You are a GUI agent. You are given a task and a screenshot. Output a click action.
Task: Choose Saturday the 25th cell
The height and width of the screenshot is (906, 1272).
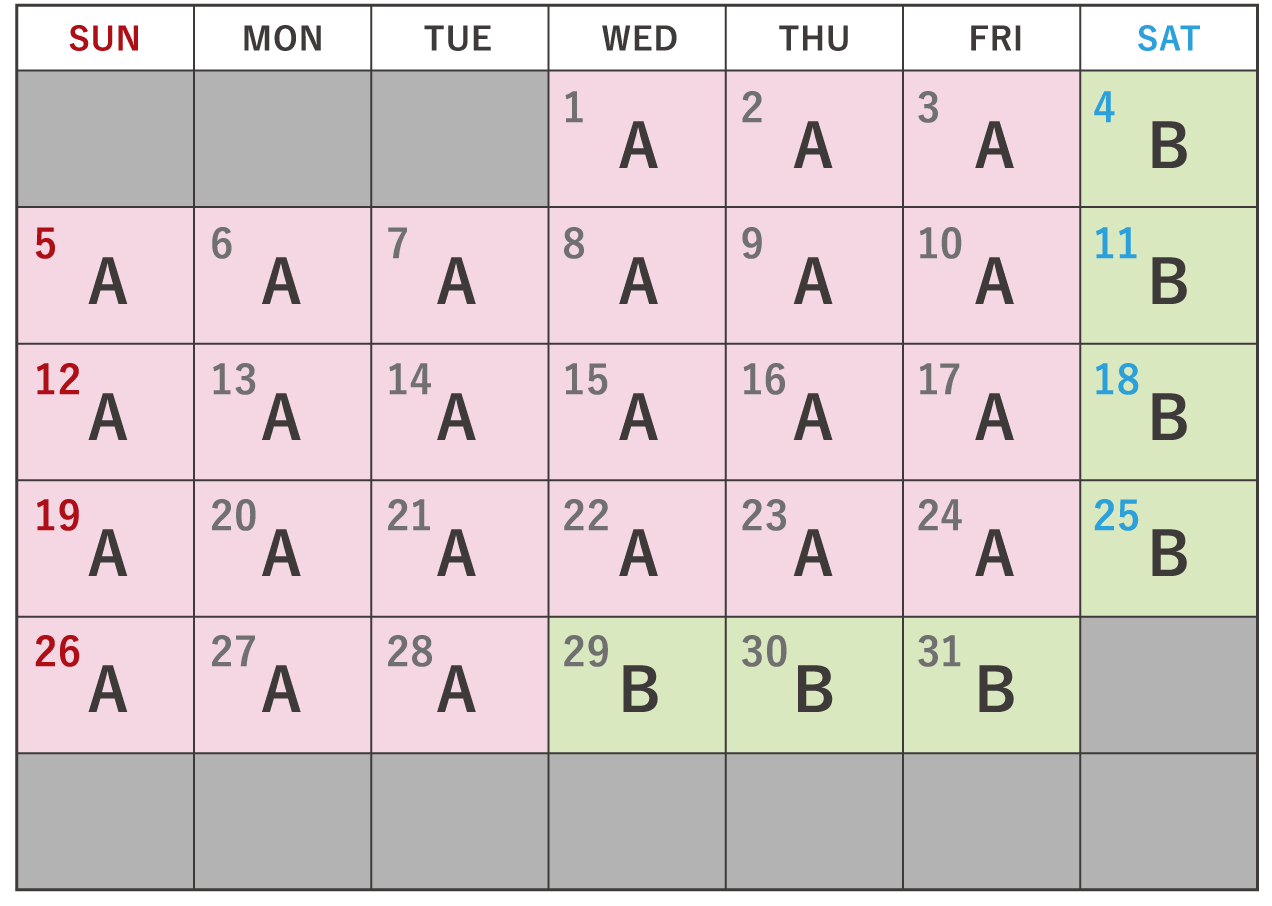coord(1168,549)
